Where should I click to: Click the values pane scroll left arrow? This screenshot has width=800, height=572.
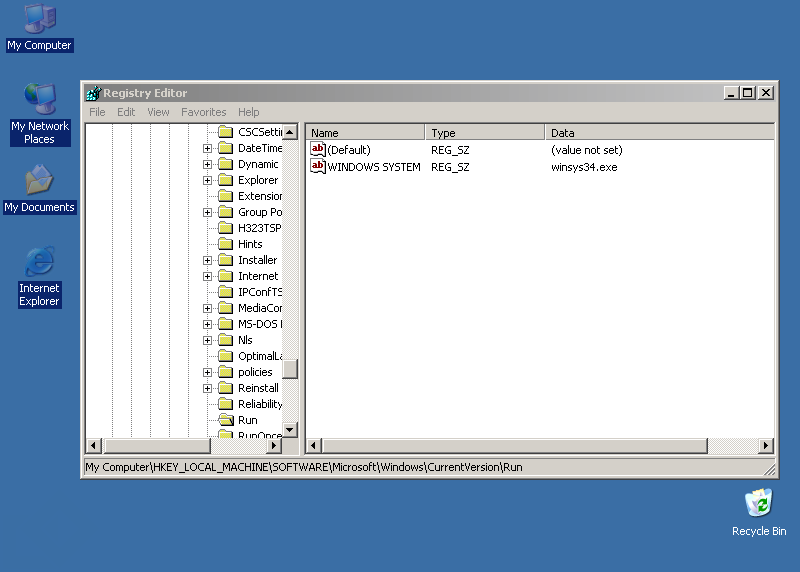(313, 445)
